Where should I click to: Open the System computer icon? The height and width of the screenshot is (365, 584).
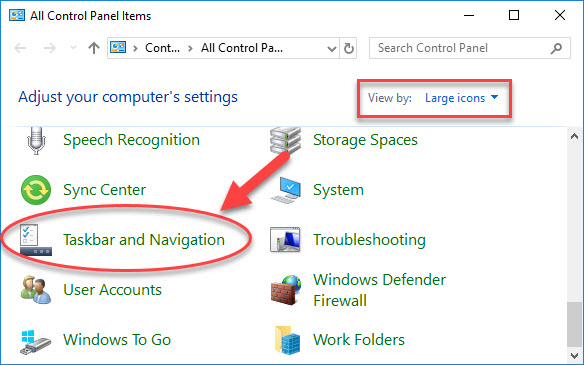coord(285,190)
